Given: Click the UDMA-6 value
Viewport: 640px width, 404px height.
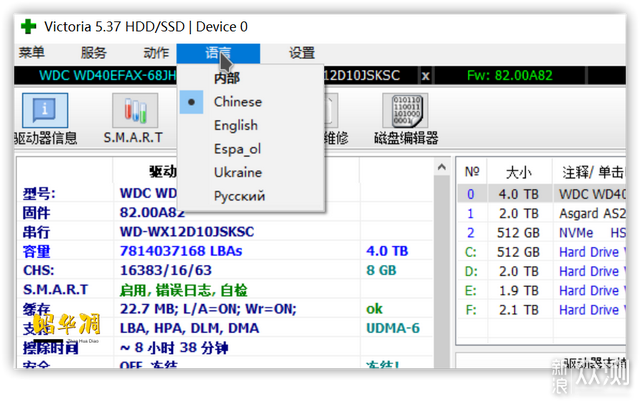Looking at the screenshot, I should pyautogui.click(x=393, y=328).
